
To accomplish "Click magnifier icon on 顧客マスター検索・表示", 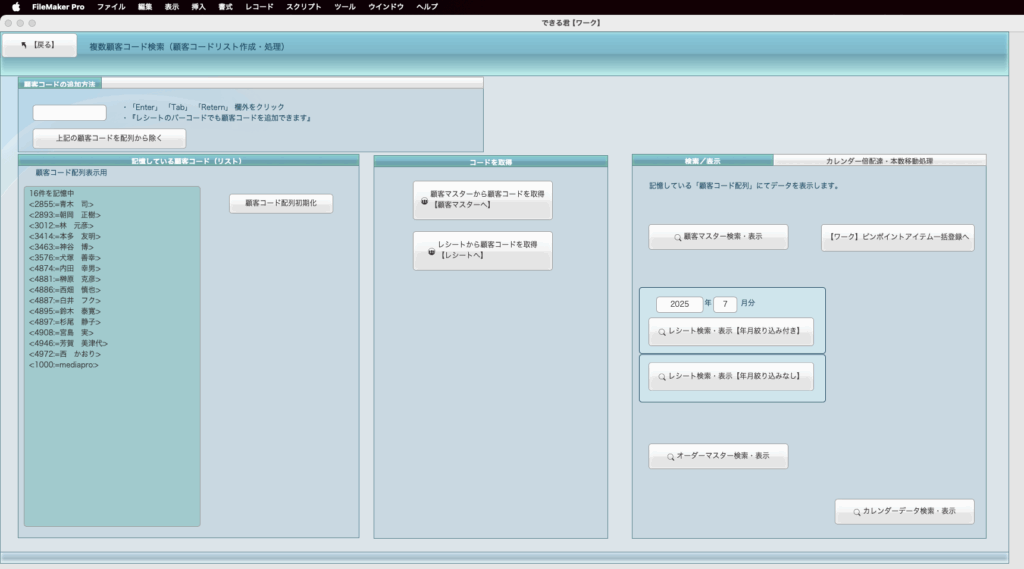I will pos(677,237).
